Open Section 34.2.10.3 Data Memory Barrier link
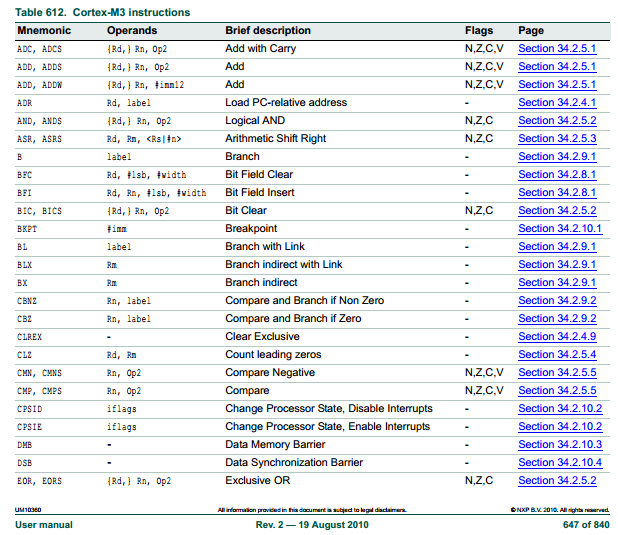 click(560, 444)
